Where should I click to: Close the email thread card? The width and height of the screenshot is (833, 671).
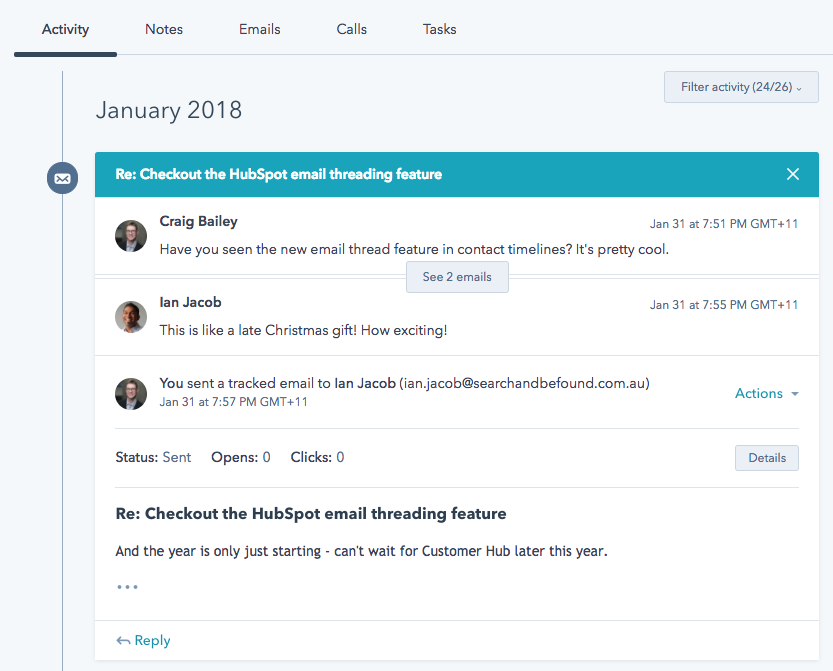pos(793,174)
